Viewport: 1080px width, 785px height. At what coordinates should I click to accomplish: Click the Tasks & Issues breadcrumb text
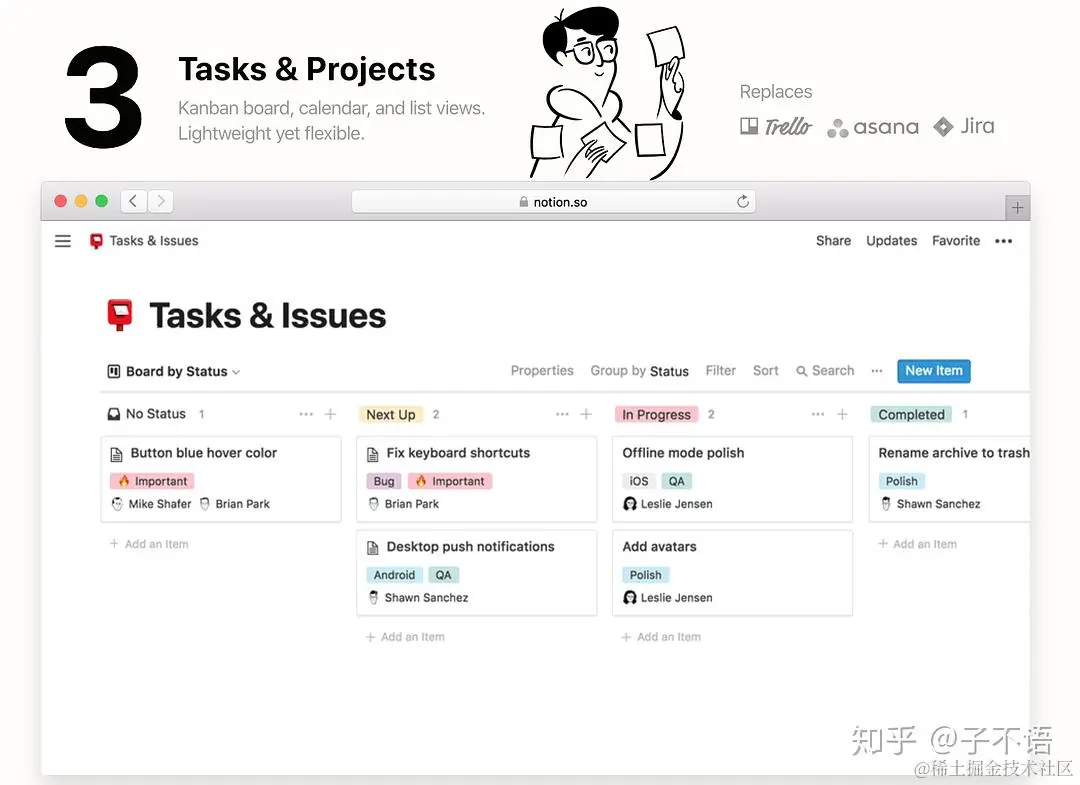154,241
